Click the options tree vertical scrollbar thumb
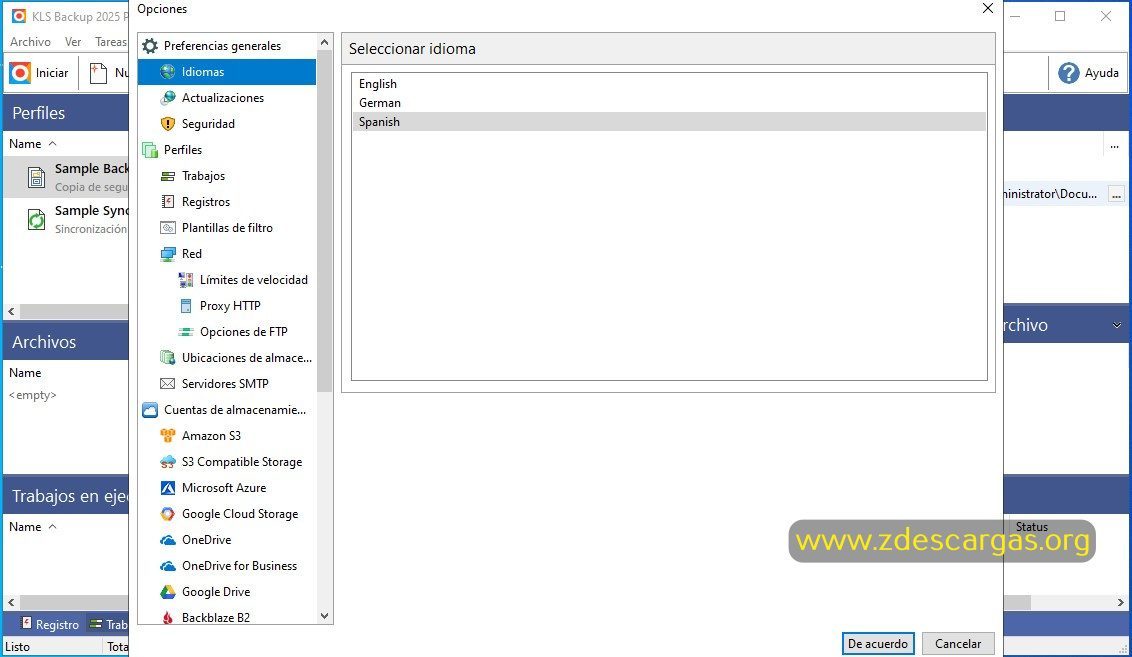The image size is (1132, 657). click(324, 221)
